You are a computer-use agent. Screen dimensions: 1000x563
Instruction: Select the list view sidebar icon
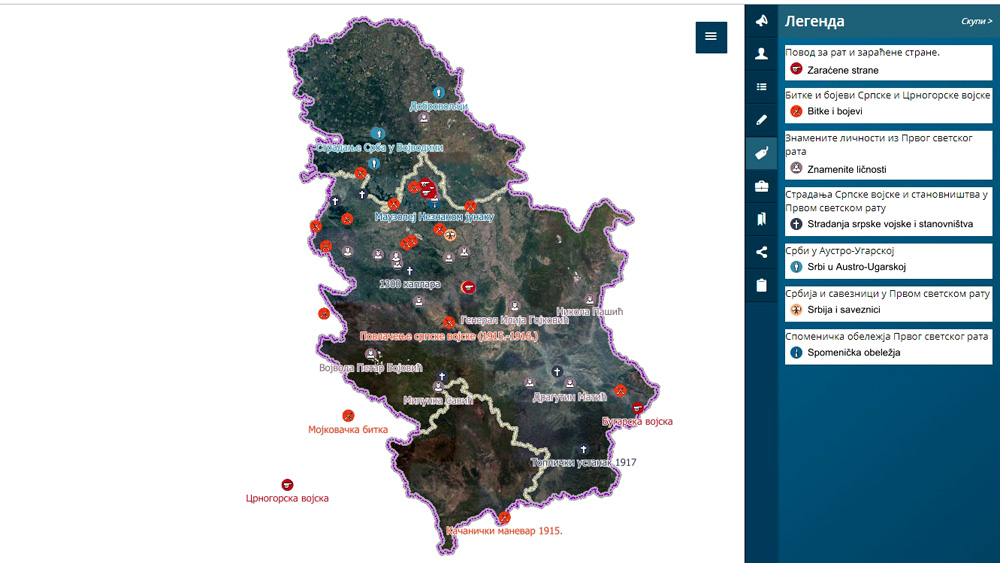point(761,87)
